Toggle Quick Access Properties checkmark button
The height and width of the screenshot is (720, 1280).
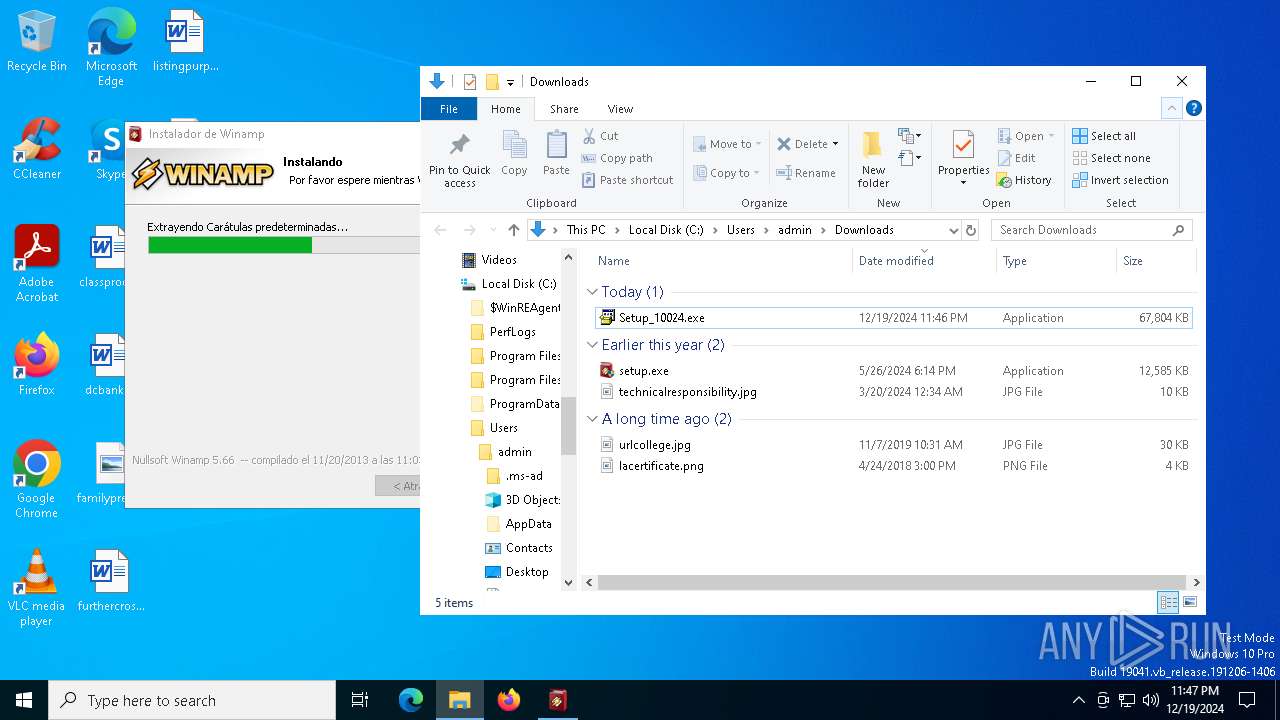pyautogui.click(x=470, y=82)
